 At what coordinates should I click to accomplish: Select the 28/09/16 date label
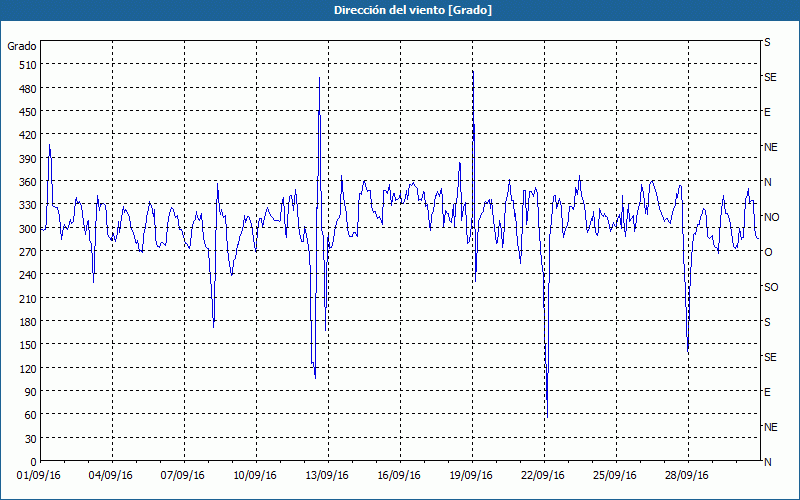[x=687, y=476]
